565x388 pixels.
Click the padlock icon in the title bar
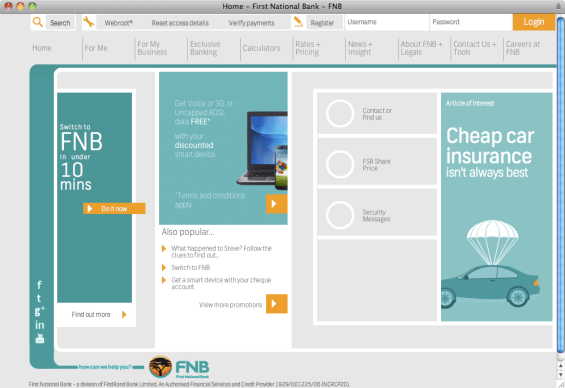point(558,6)
